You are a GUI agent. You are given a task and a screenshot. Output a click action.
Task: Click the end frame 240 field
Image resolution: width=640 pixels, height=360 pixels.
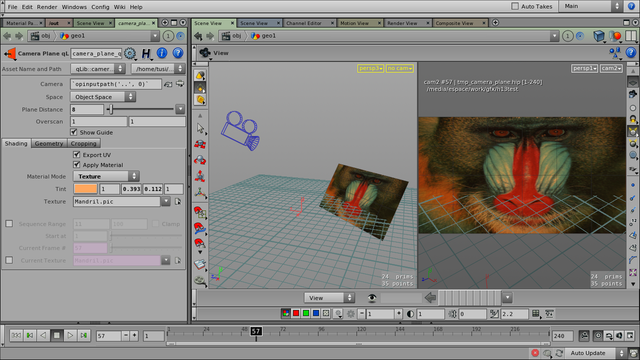(x=562, y=336)
